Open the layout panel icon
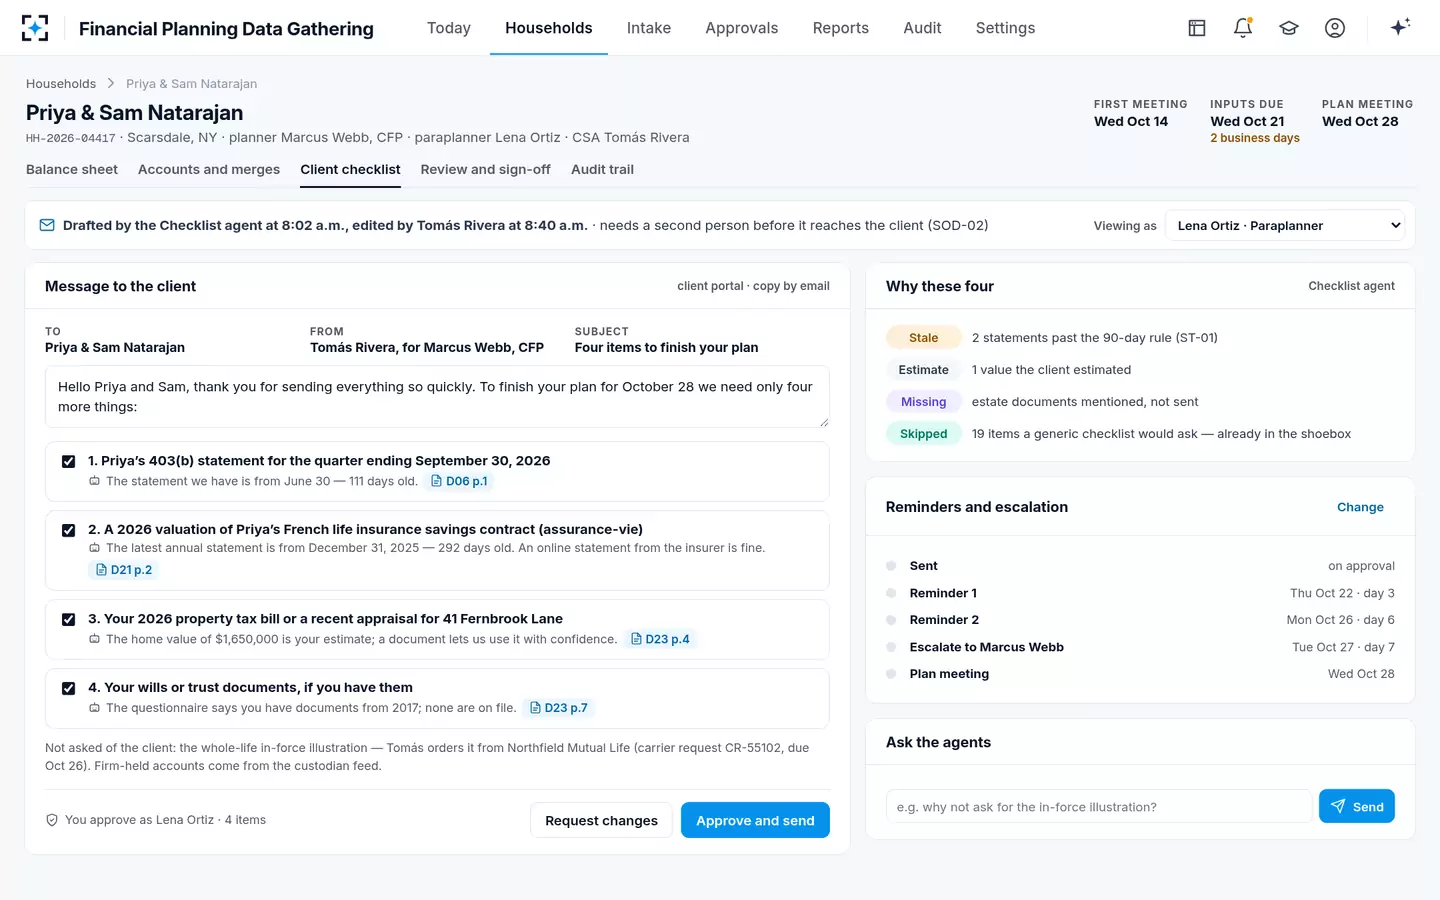Image resolution: width=1440 pixels, height=900 pixels. (1197, 28)
